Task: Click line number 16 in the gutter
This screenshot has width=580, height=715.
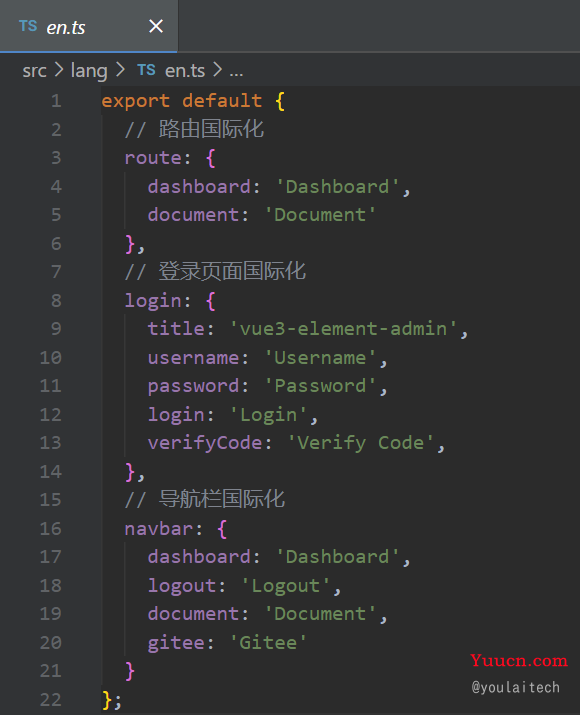Action: (x=50, y=528)
